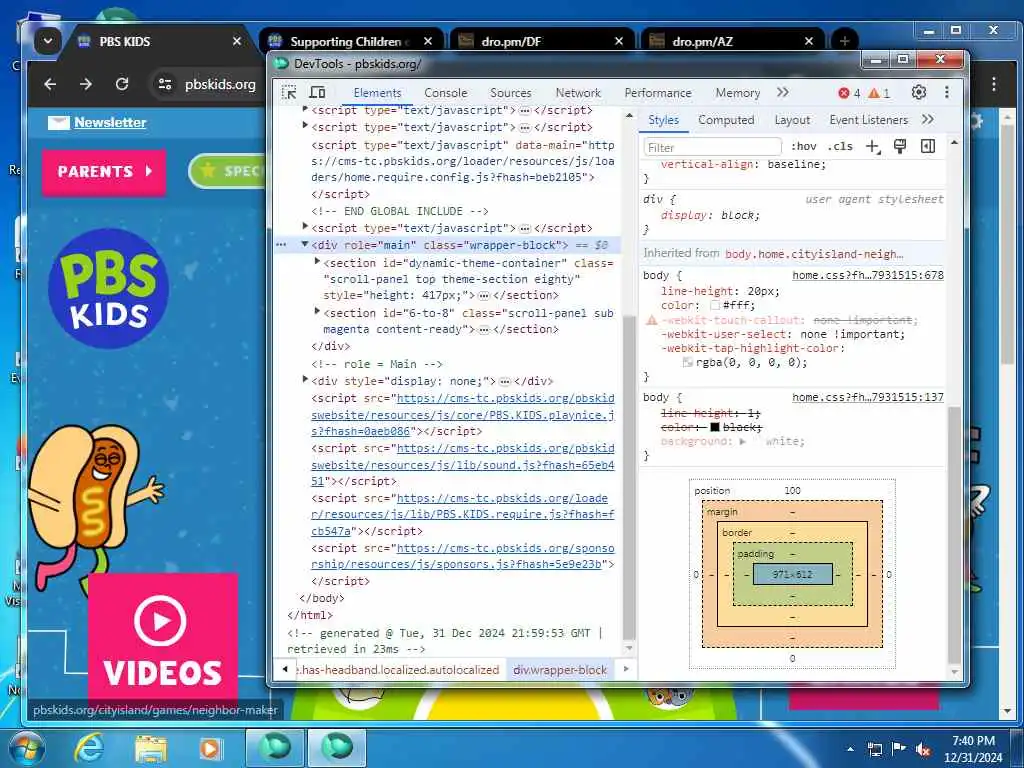
Task: Click the #fff white color swatch
Action: [715, 306]
